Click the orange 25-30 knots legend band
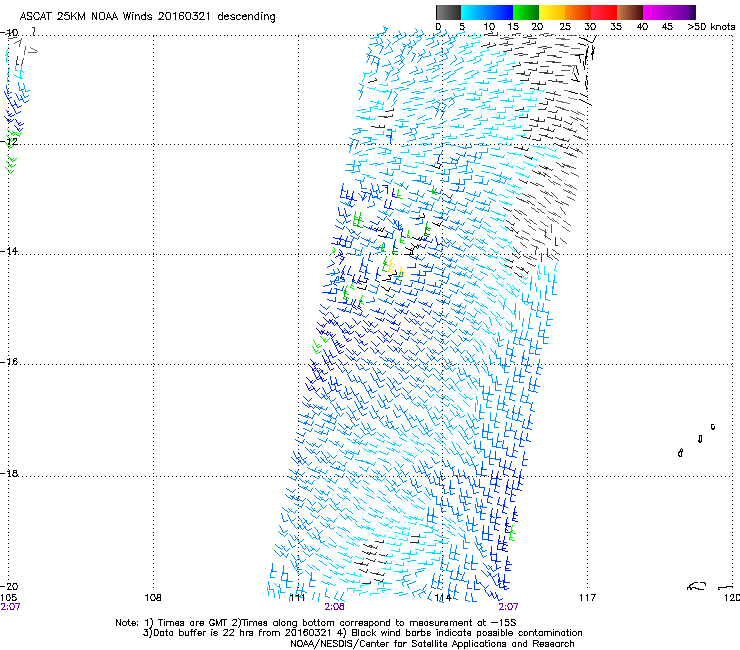The image size is (740, 650). [578, 12]
